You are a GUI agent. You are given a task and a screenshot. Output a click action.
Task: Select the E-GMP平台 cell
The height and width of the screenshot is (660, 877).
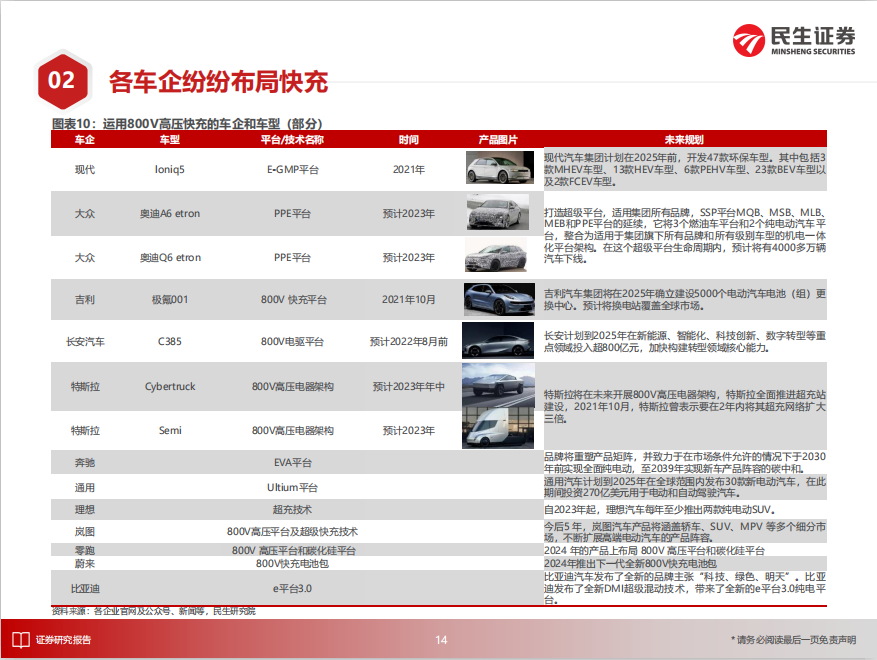click(x=292, y=169)
